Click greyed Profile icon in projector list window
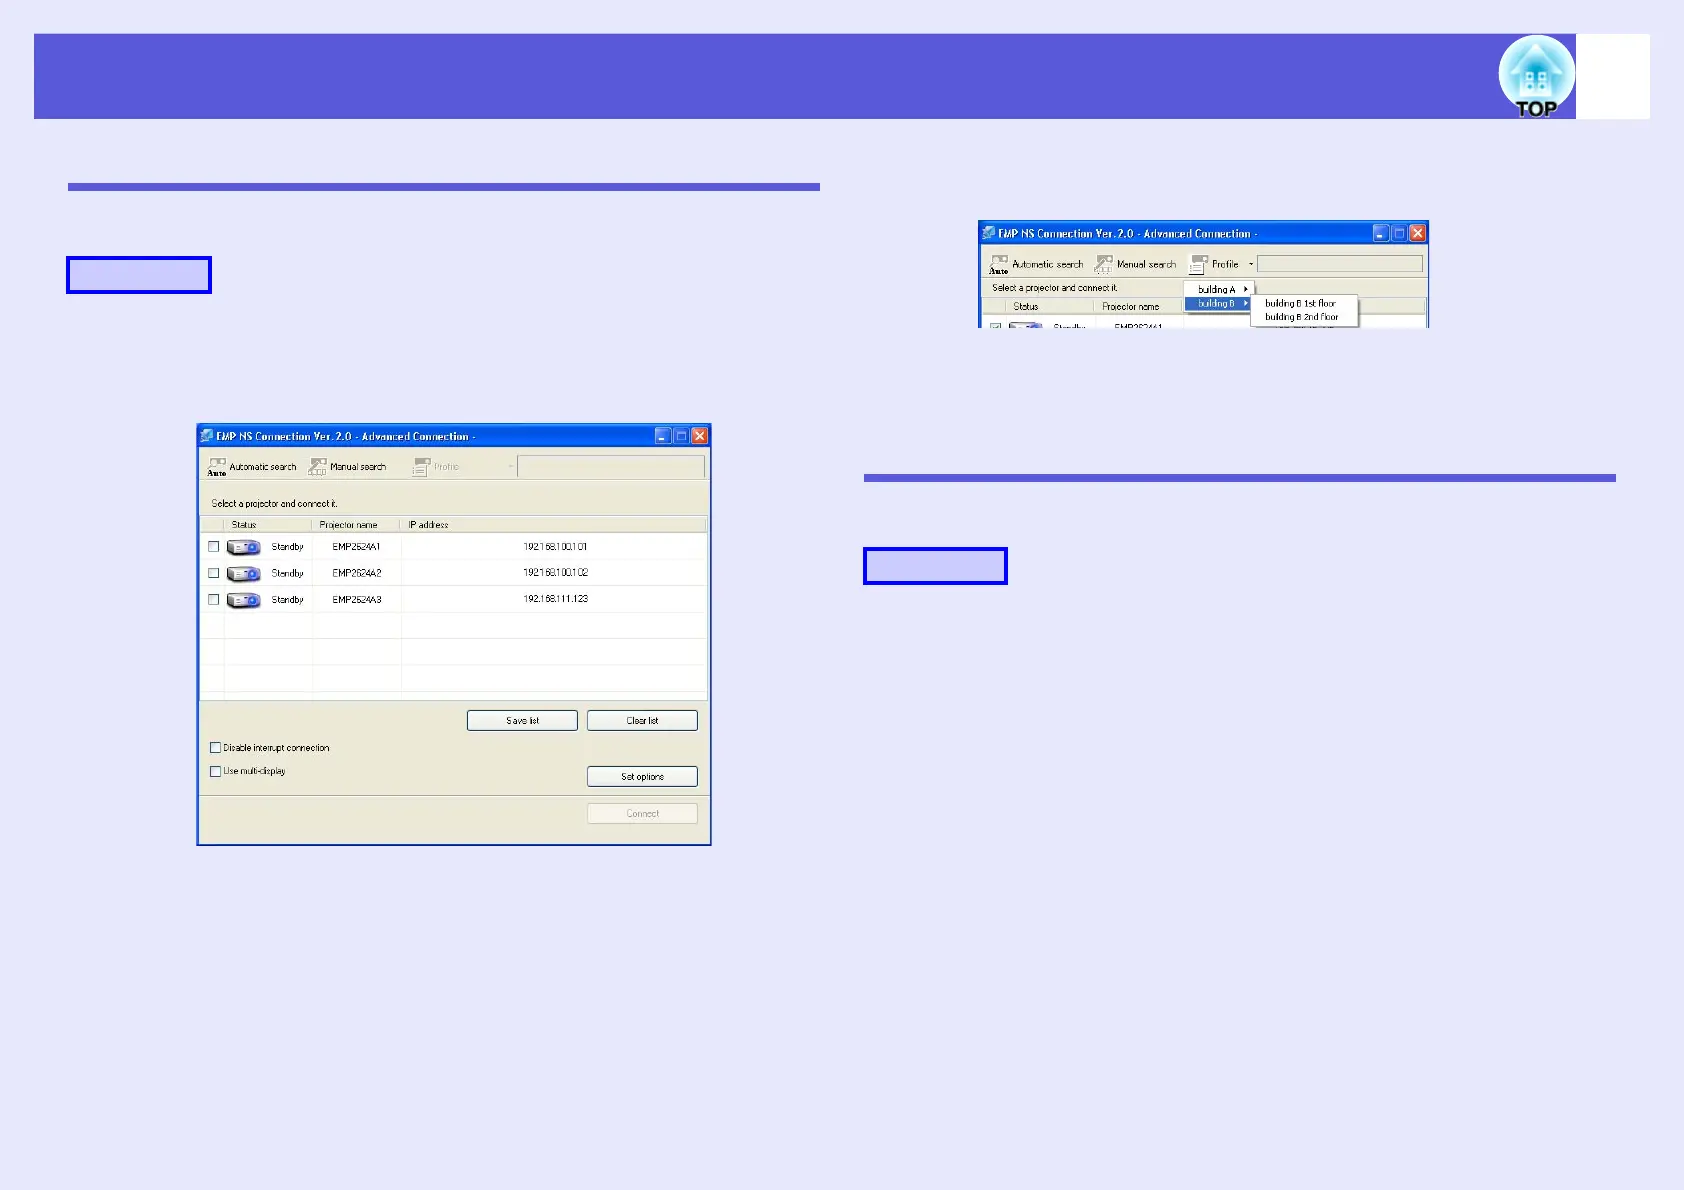Image resolution: width=1684 pixels, height=1190 pixels. click(x=421, y=466)
